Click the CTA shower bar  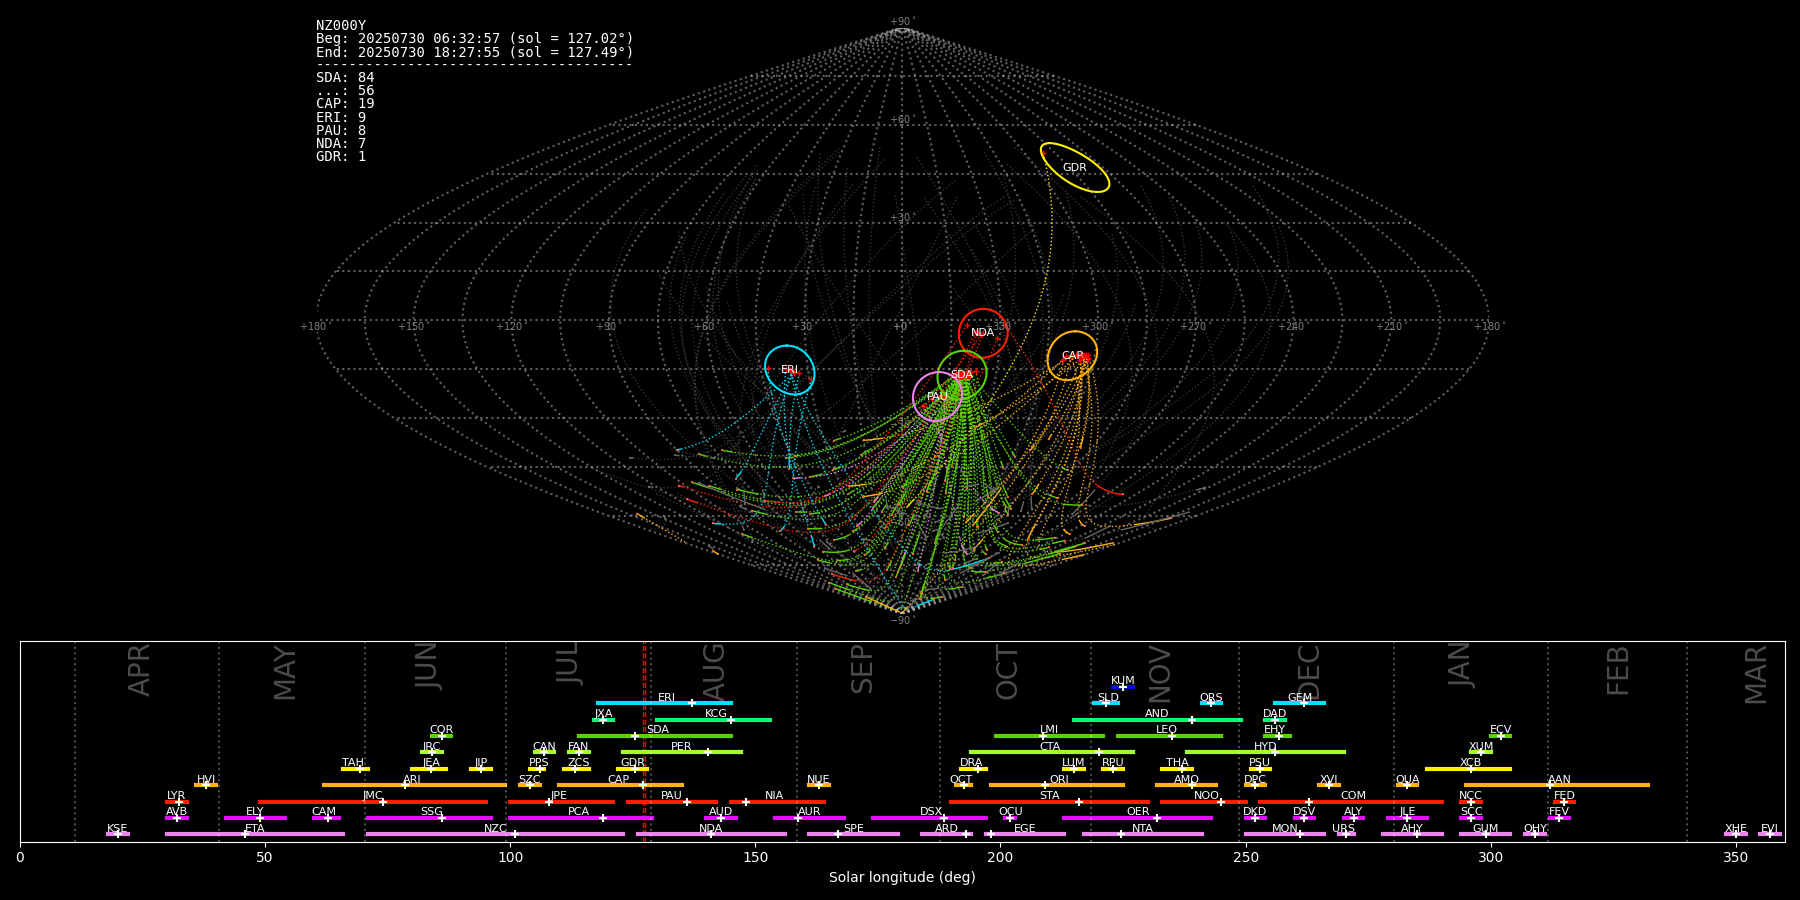(1052, 752)
